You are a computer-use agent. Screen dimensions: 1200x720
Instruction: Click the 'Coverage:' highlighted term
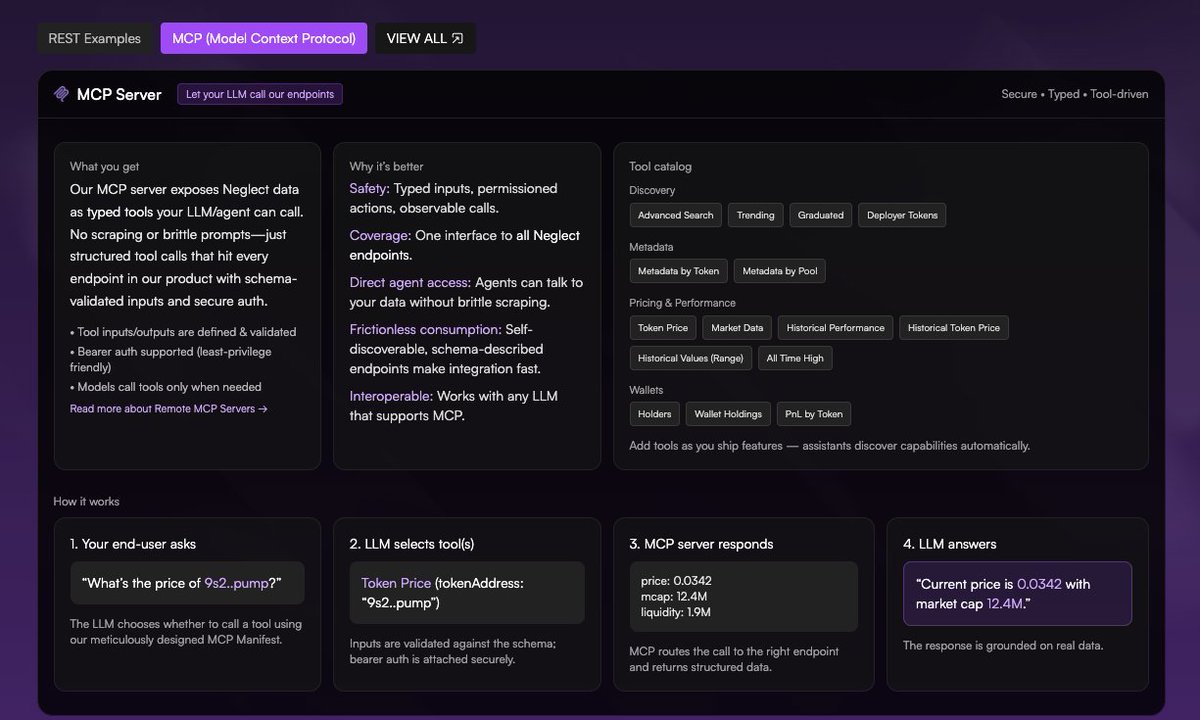380,235
